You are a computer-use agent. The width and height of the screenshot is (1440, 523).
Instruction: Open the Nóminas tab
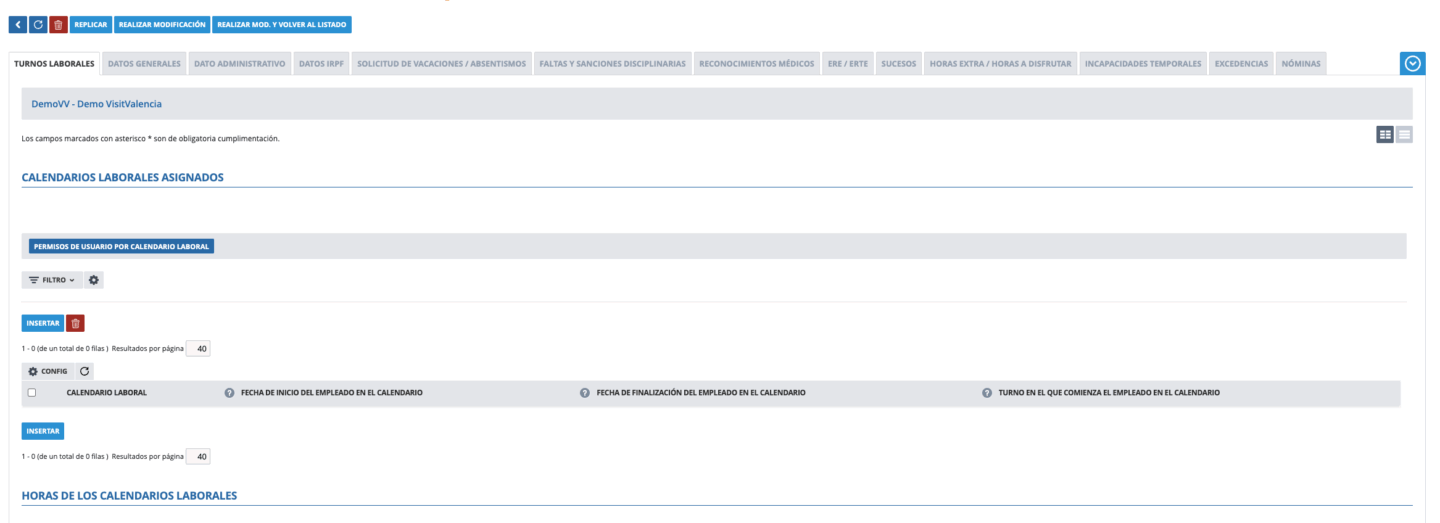[x=1300, y=64]
